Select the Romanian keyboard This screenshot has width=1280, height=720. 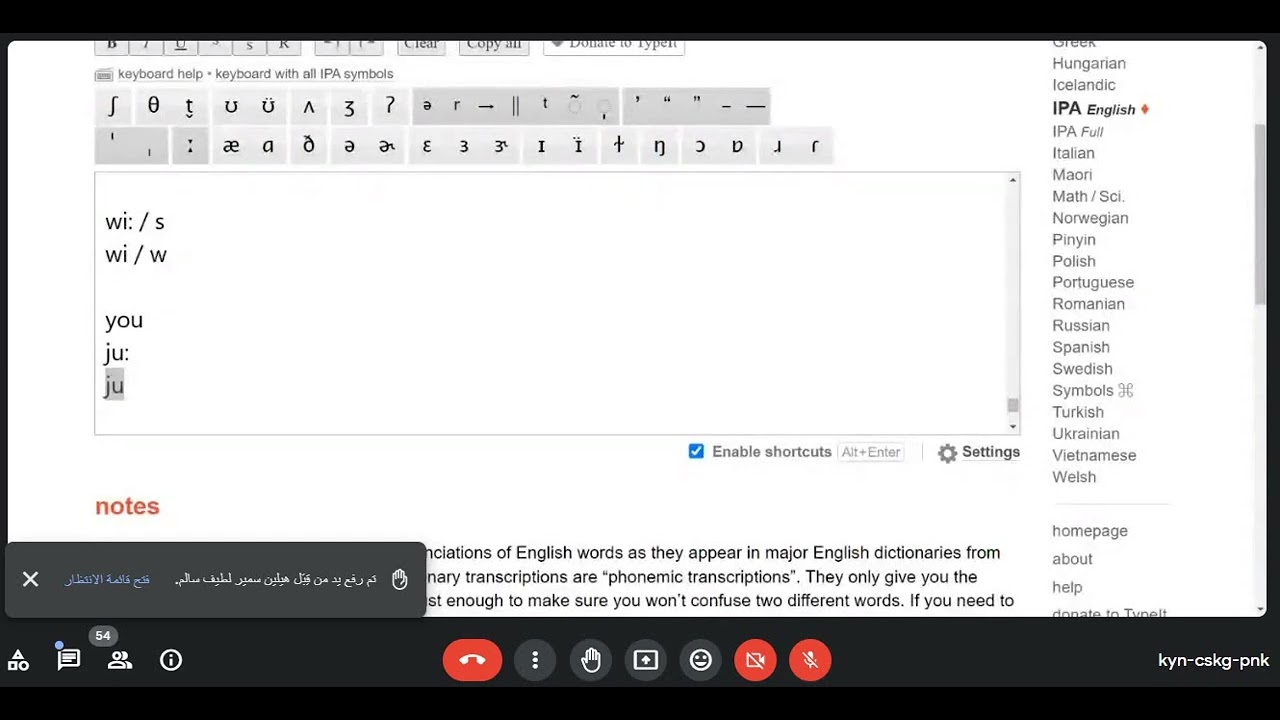pyautogui.click(x=1088, y=304)
